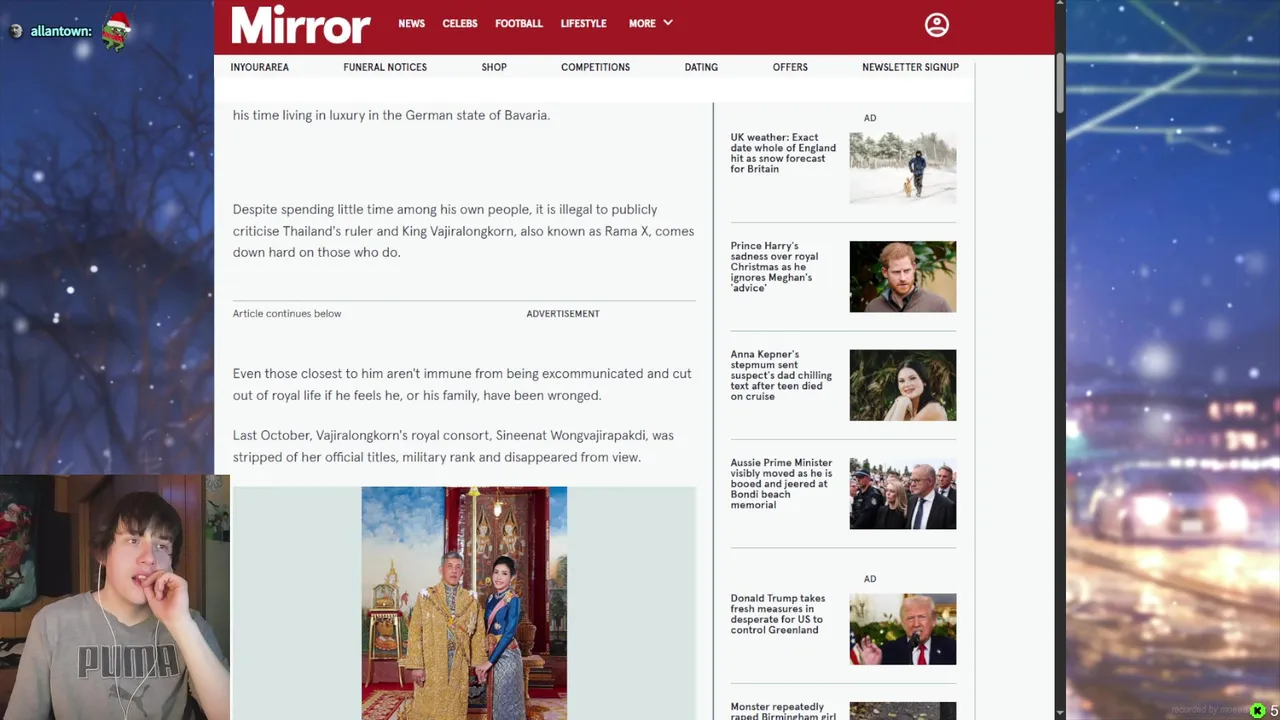1280x720 pixels.
Task: Click the allantown streamer name label
Action: (x=61, y=31)
